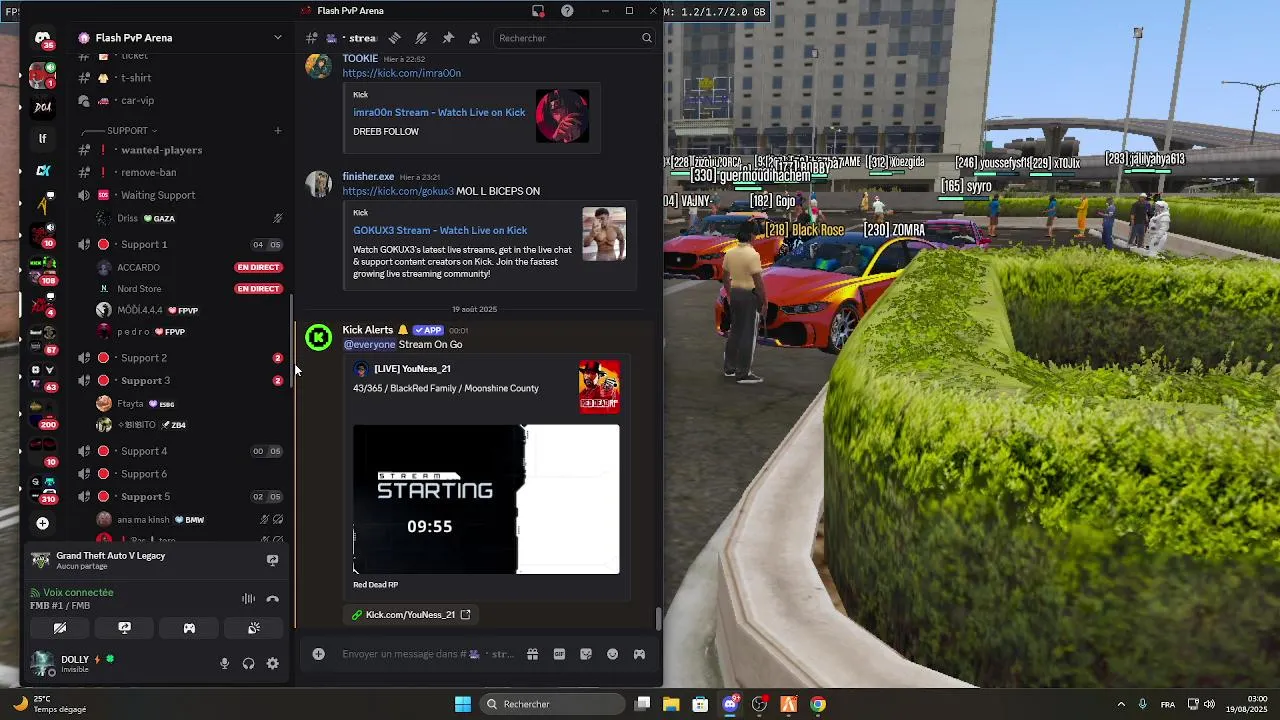Open the DOA server icon
This screenshot has height=720, width=1280.
click(x=42, y=107)
